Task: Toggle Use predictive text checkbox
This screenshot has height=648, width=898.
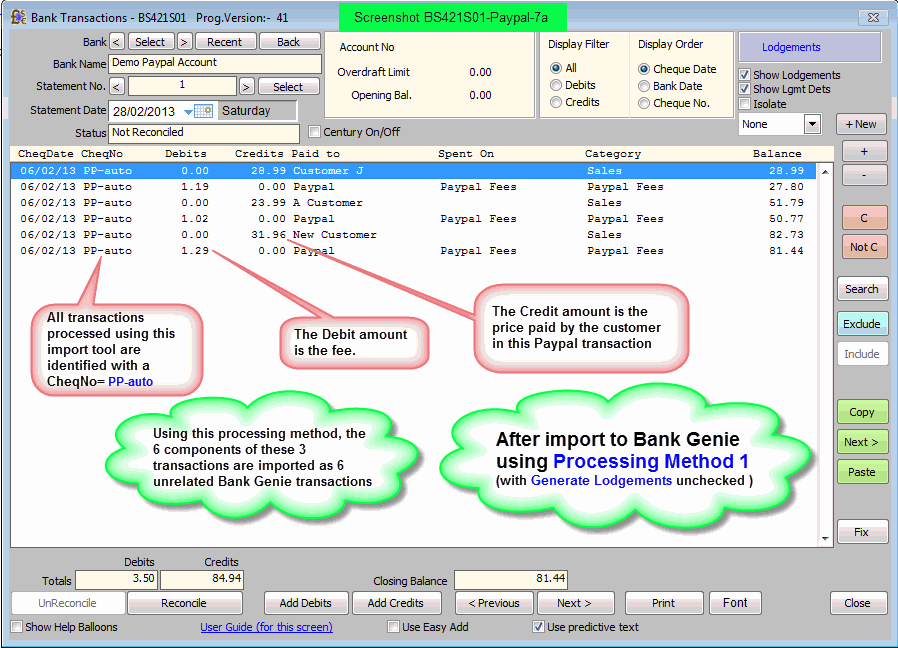Action: [538, 627]
